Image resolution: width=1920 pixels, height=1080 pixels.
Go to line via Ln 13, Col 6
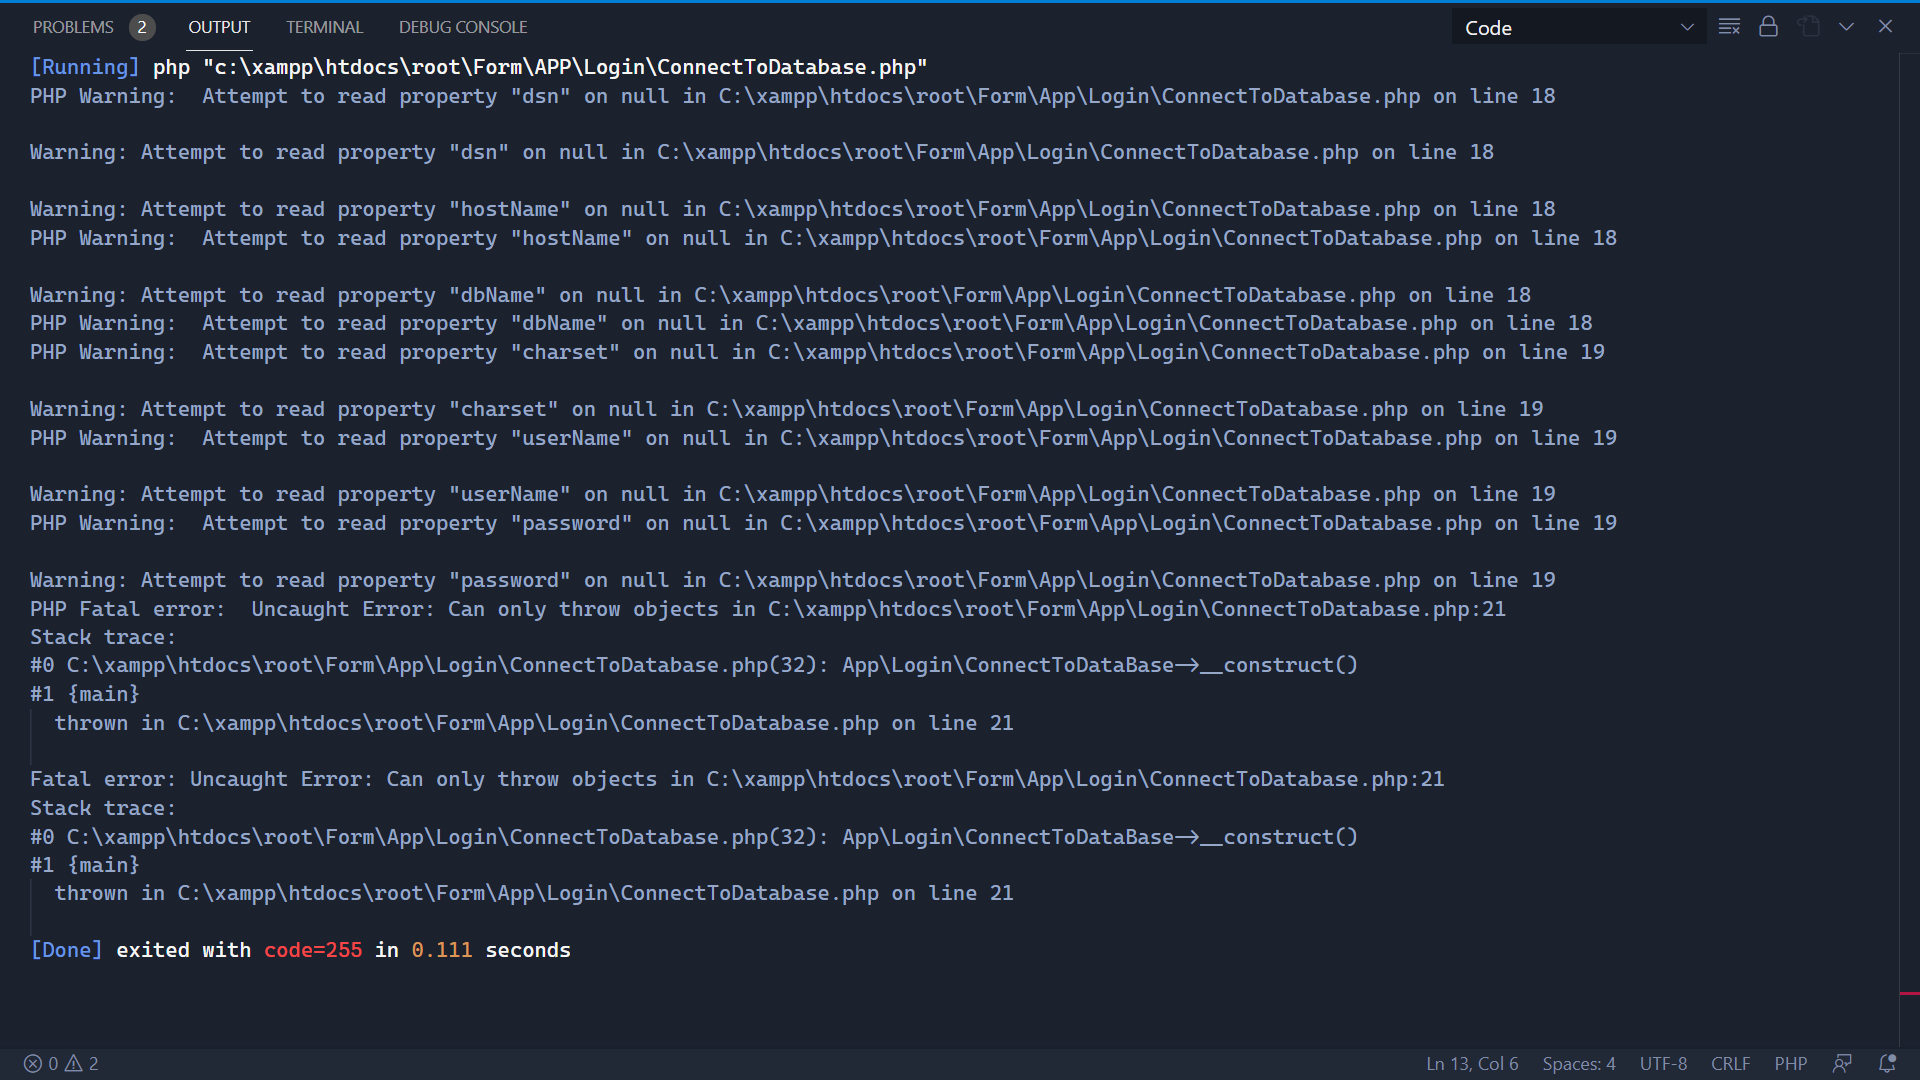tap(1472, 1064)
